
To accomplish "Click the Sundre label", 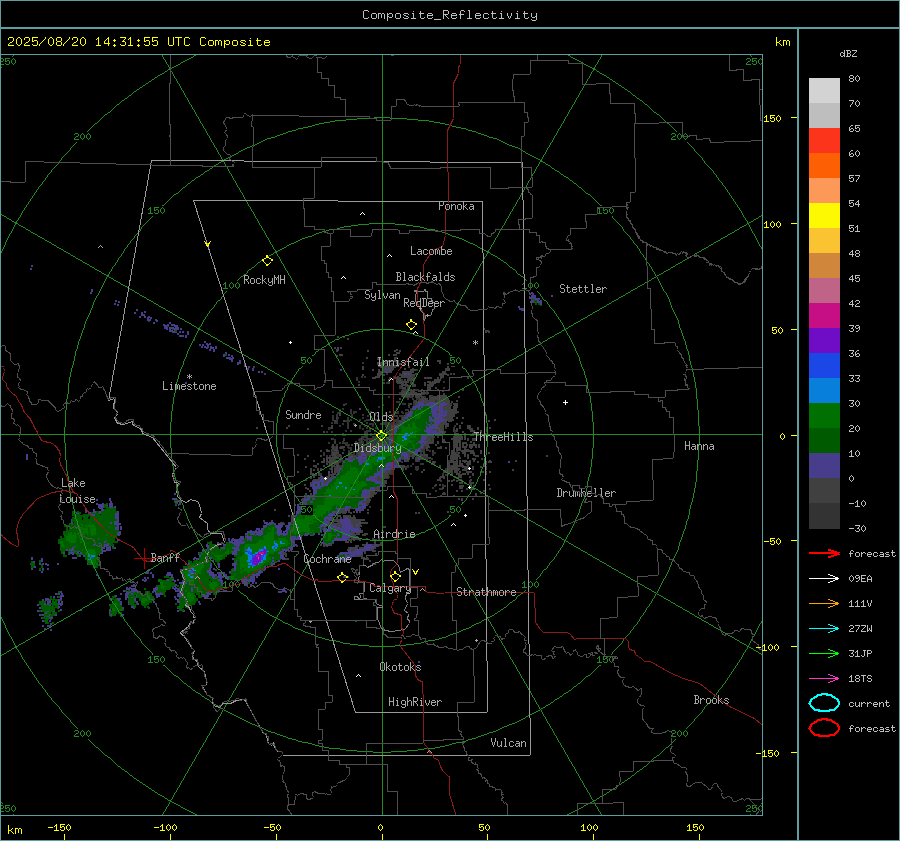I will 303,415.
